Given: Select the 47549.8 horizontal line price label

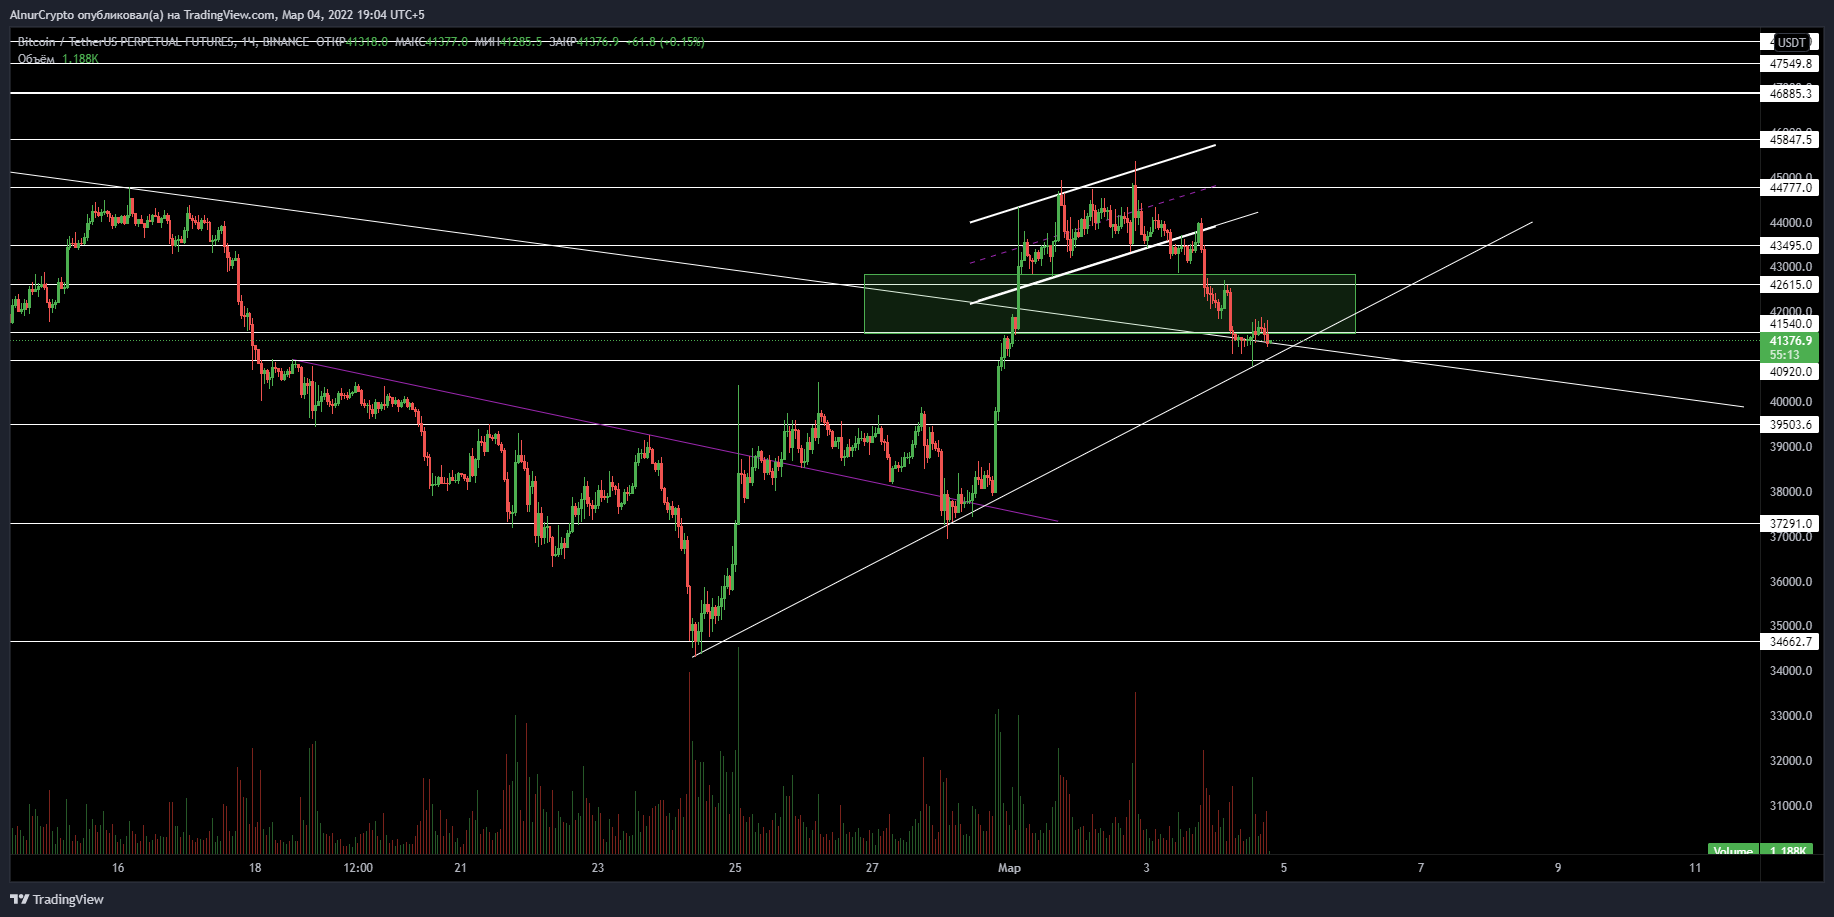Looking at the screenshot, I should pyautogui.click(x=1790, y=64).
